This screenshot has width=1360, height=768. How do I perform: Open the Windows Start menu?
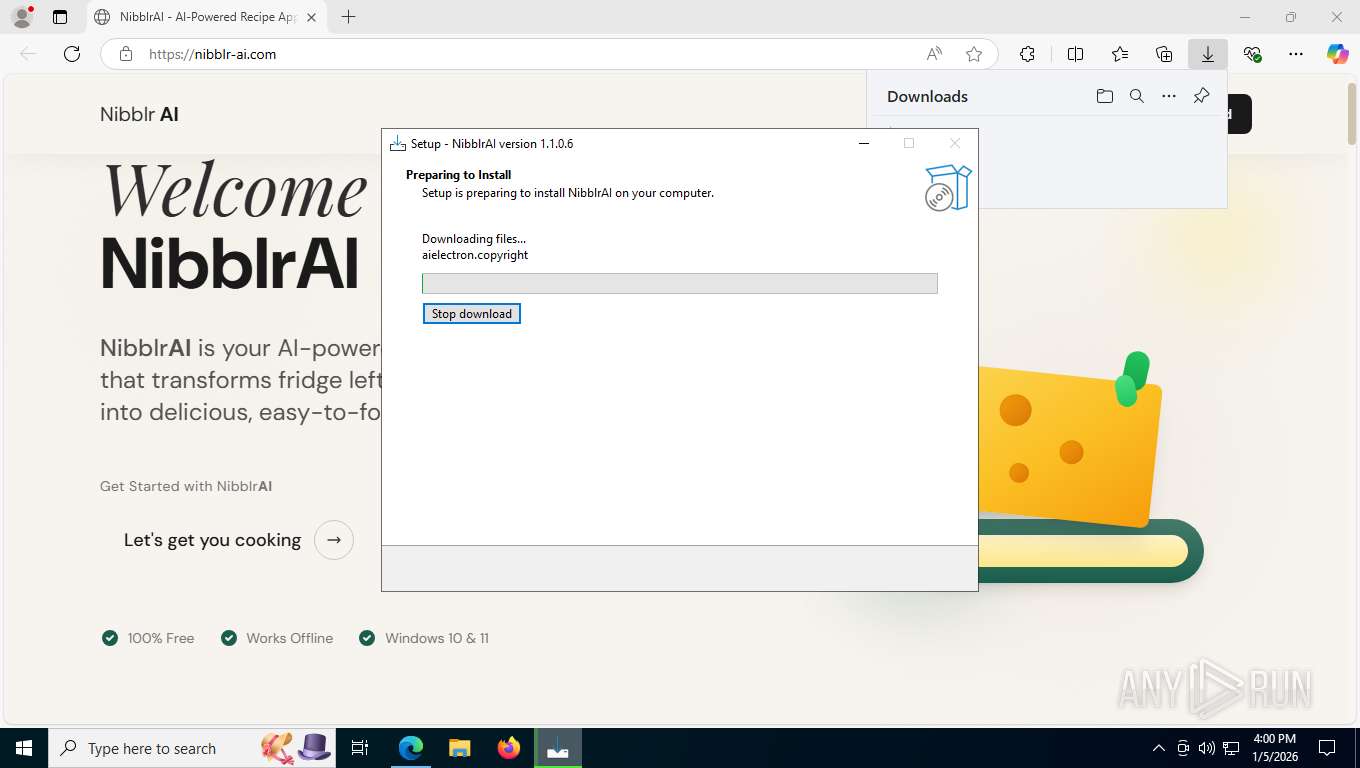click(x=23, y=748)
